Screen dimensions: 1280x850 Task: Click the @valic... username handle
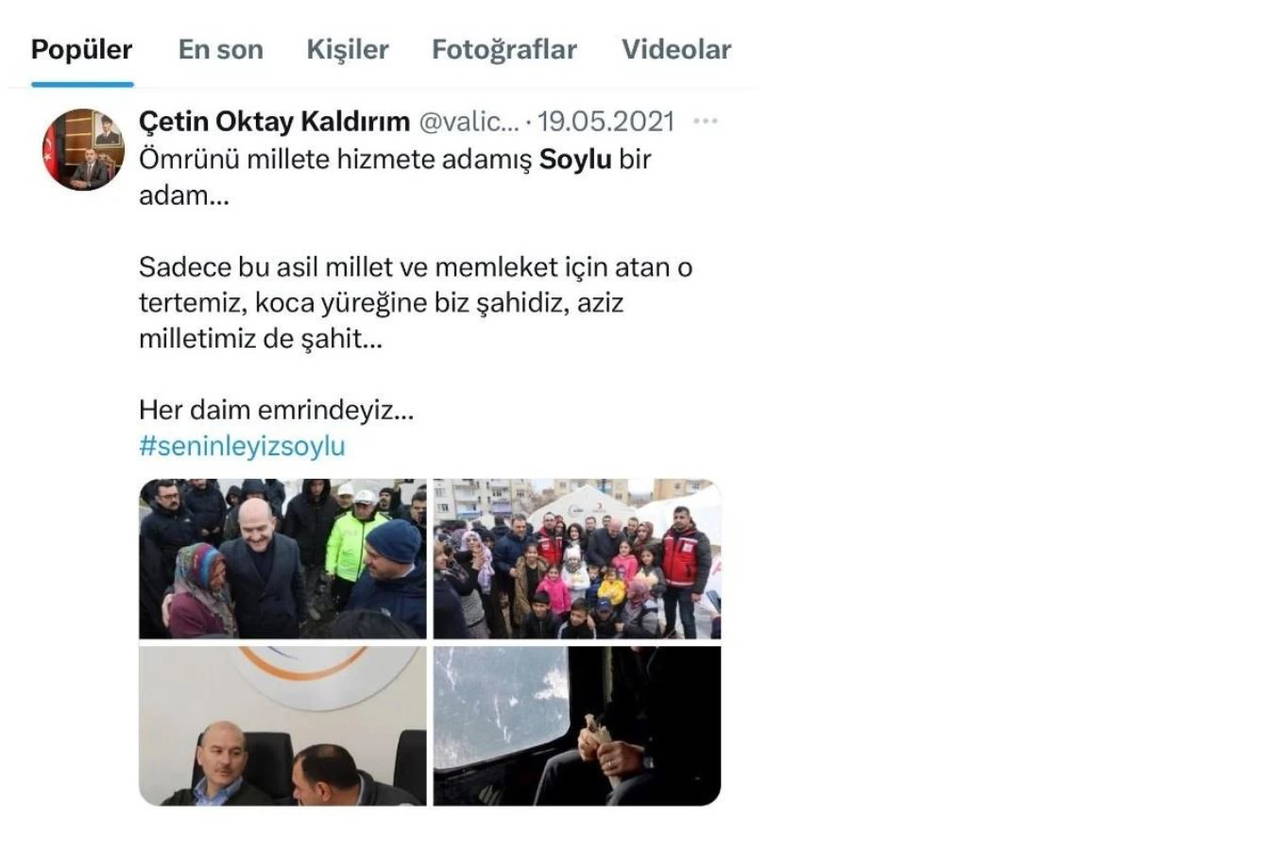pos(468,122)
